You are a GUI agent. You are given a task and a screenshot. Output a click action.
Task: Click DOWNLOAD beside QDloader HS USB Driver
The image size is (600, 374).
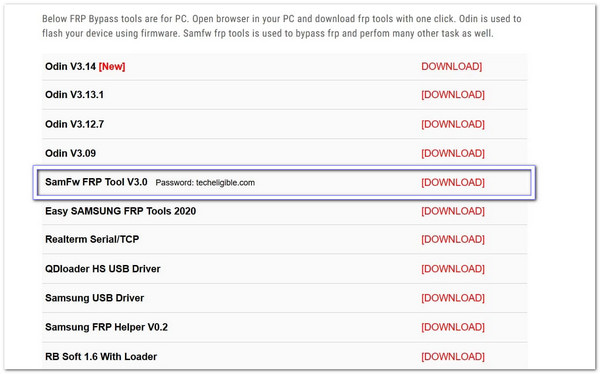click(x=453, y=269)
